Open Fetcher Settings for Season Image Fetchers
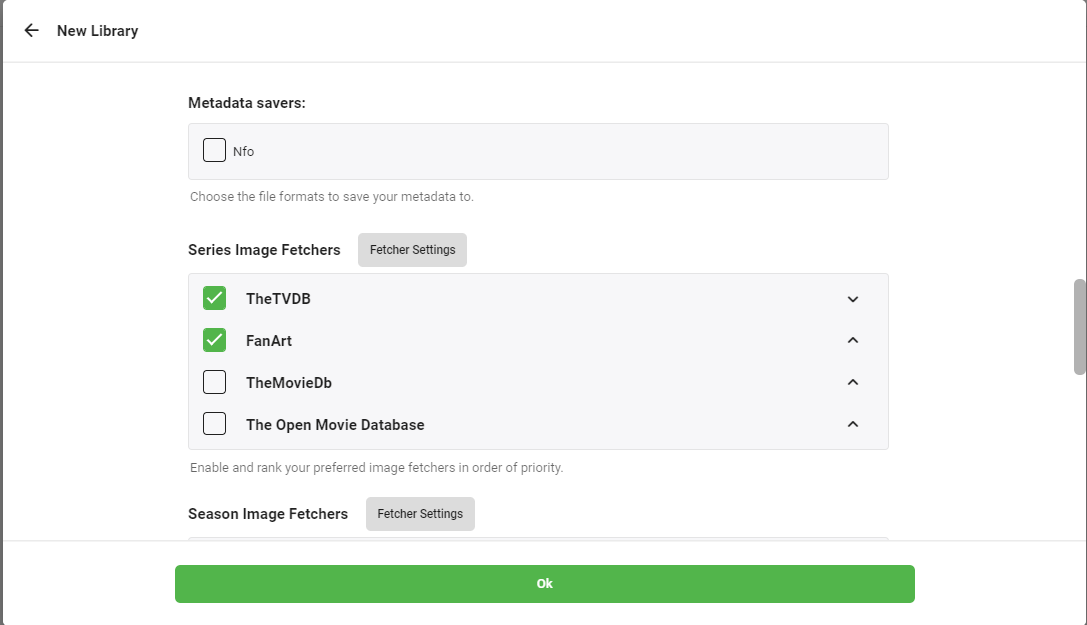1087x625 pixels. (420, 513)
